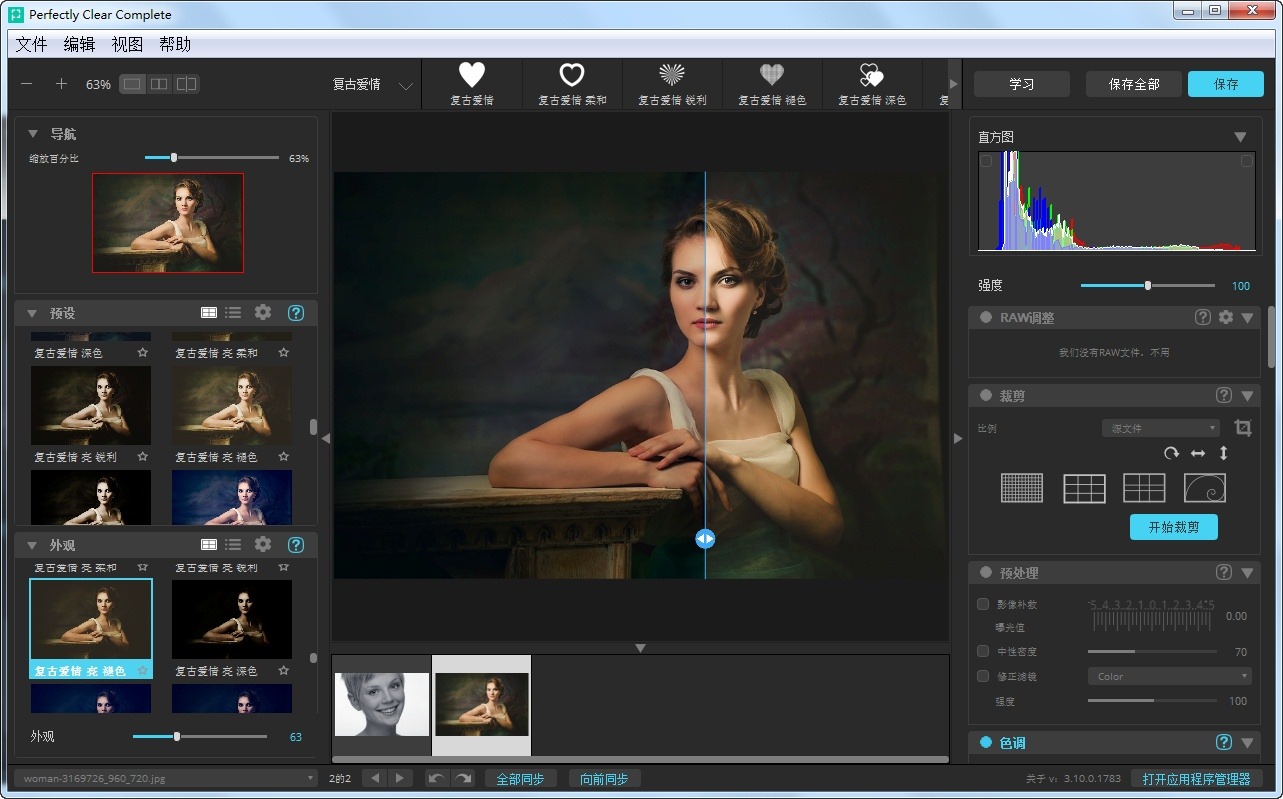Show presets panel in list view
Viewport: 1283px width, 799px height.
[233, 313]
